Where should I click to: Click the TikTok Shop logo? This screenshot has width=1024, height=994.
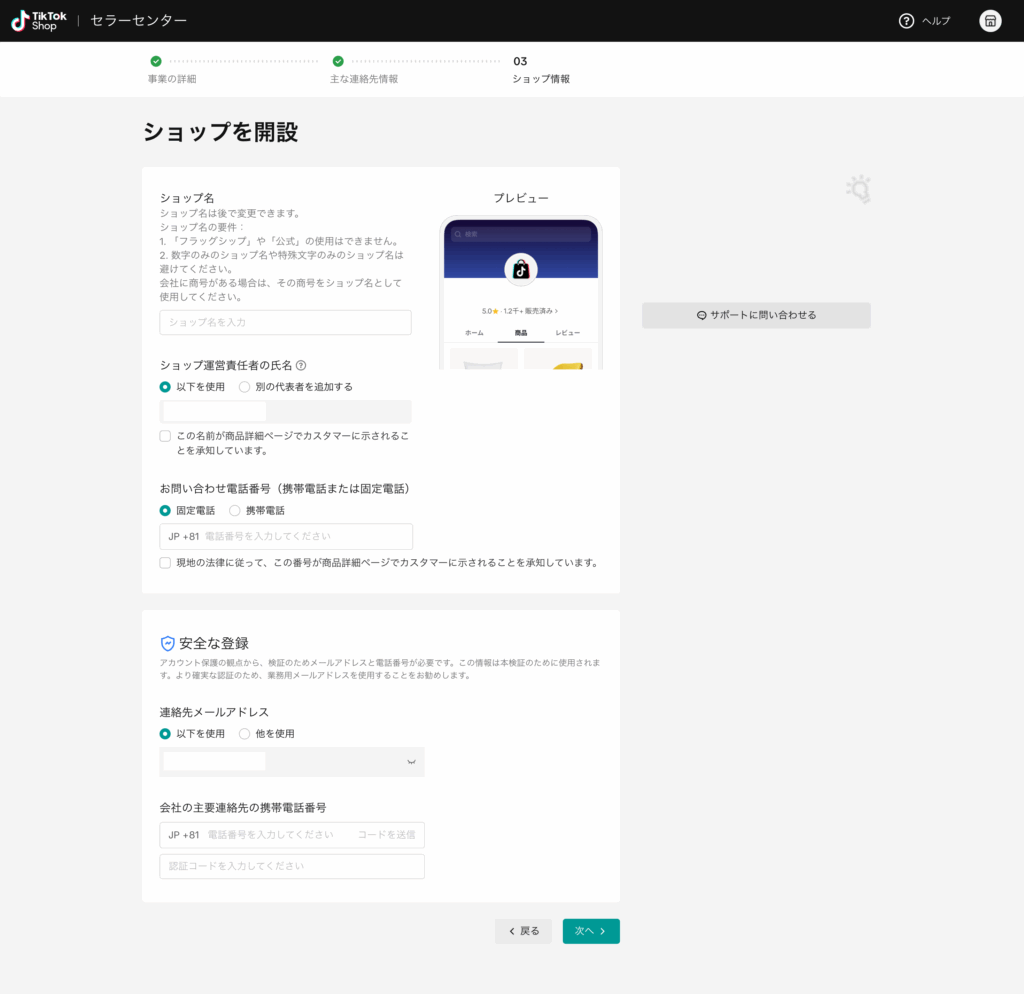tap(40, 21)
